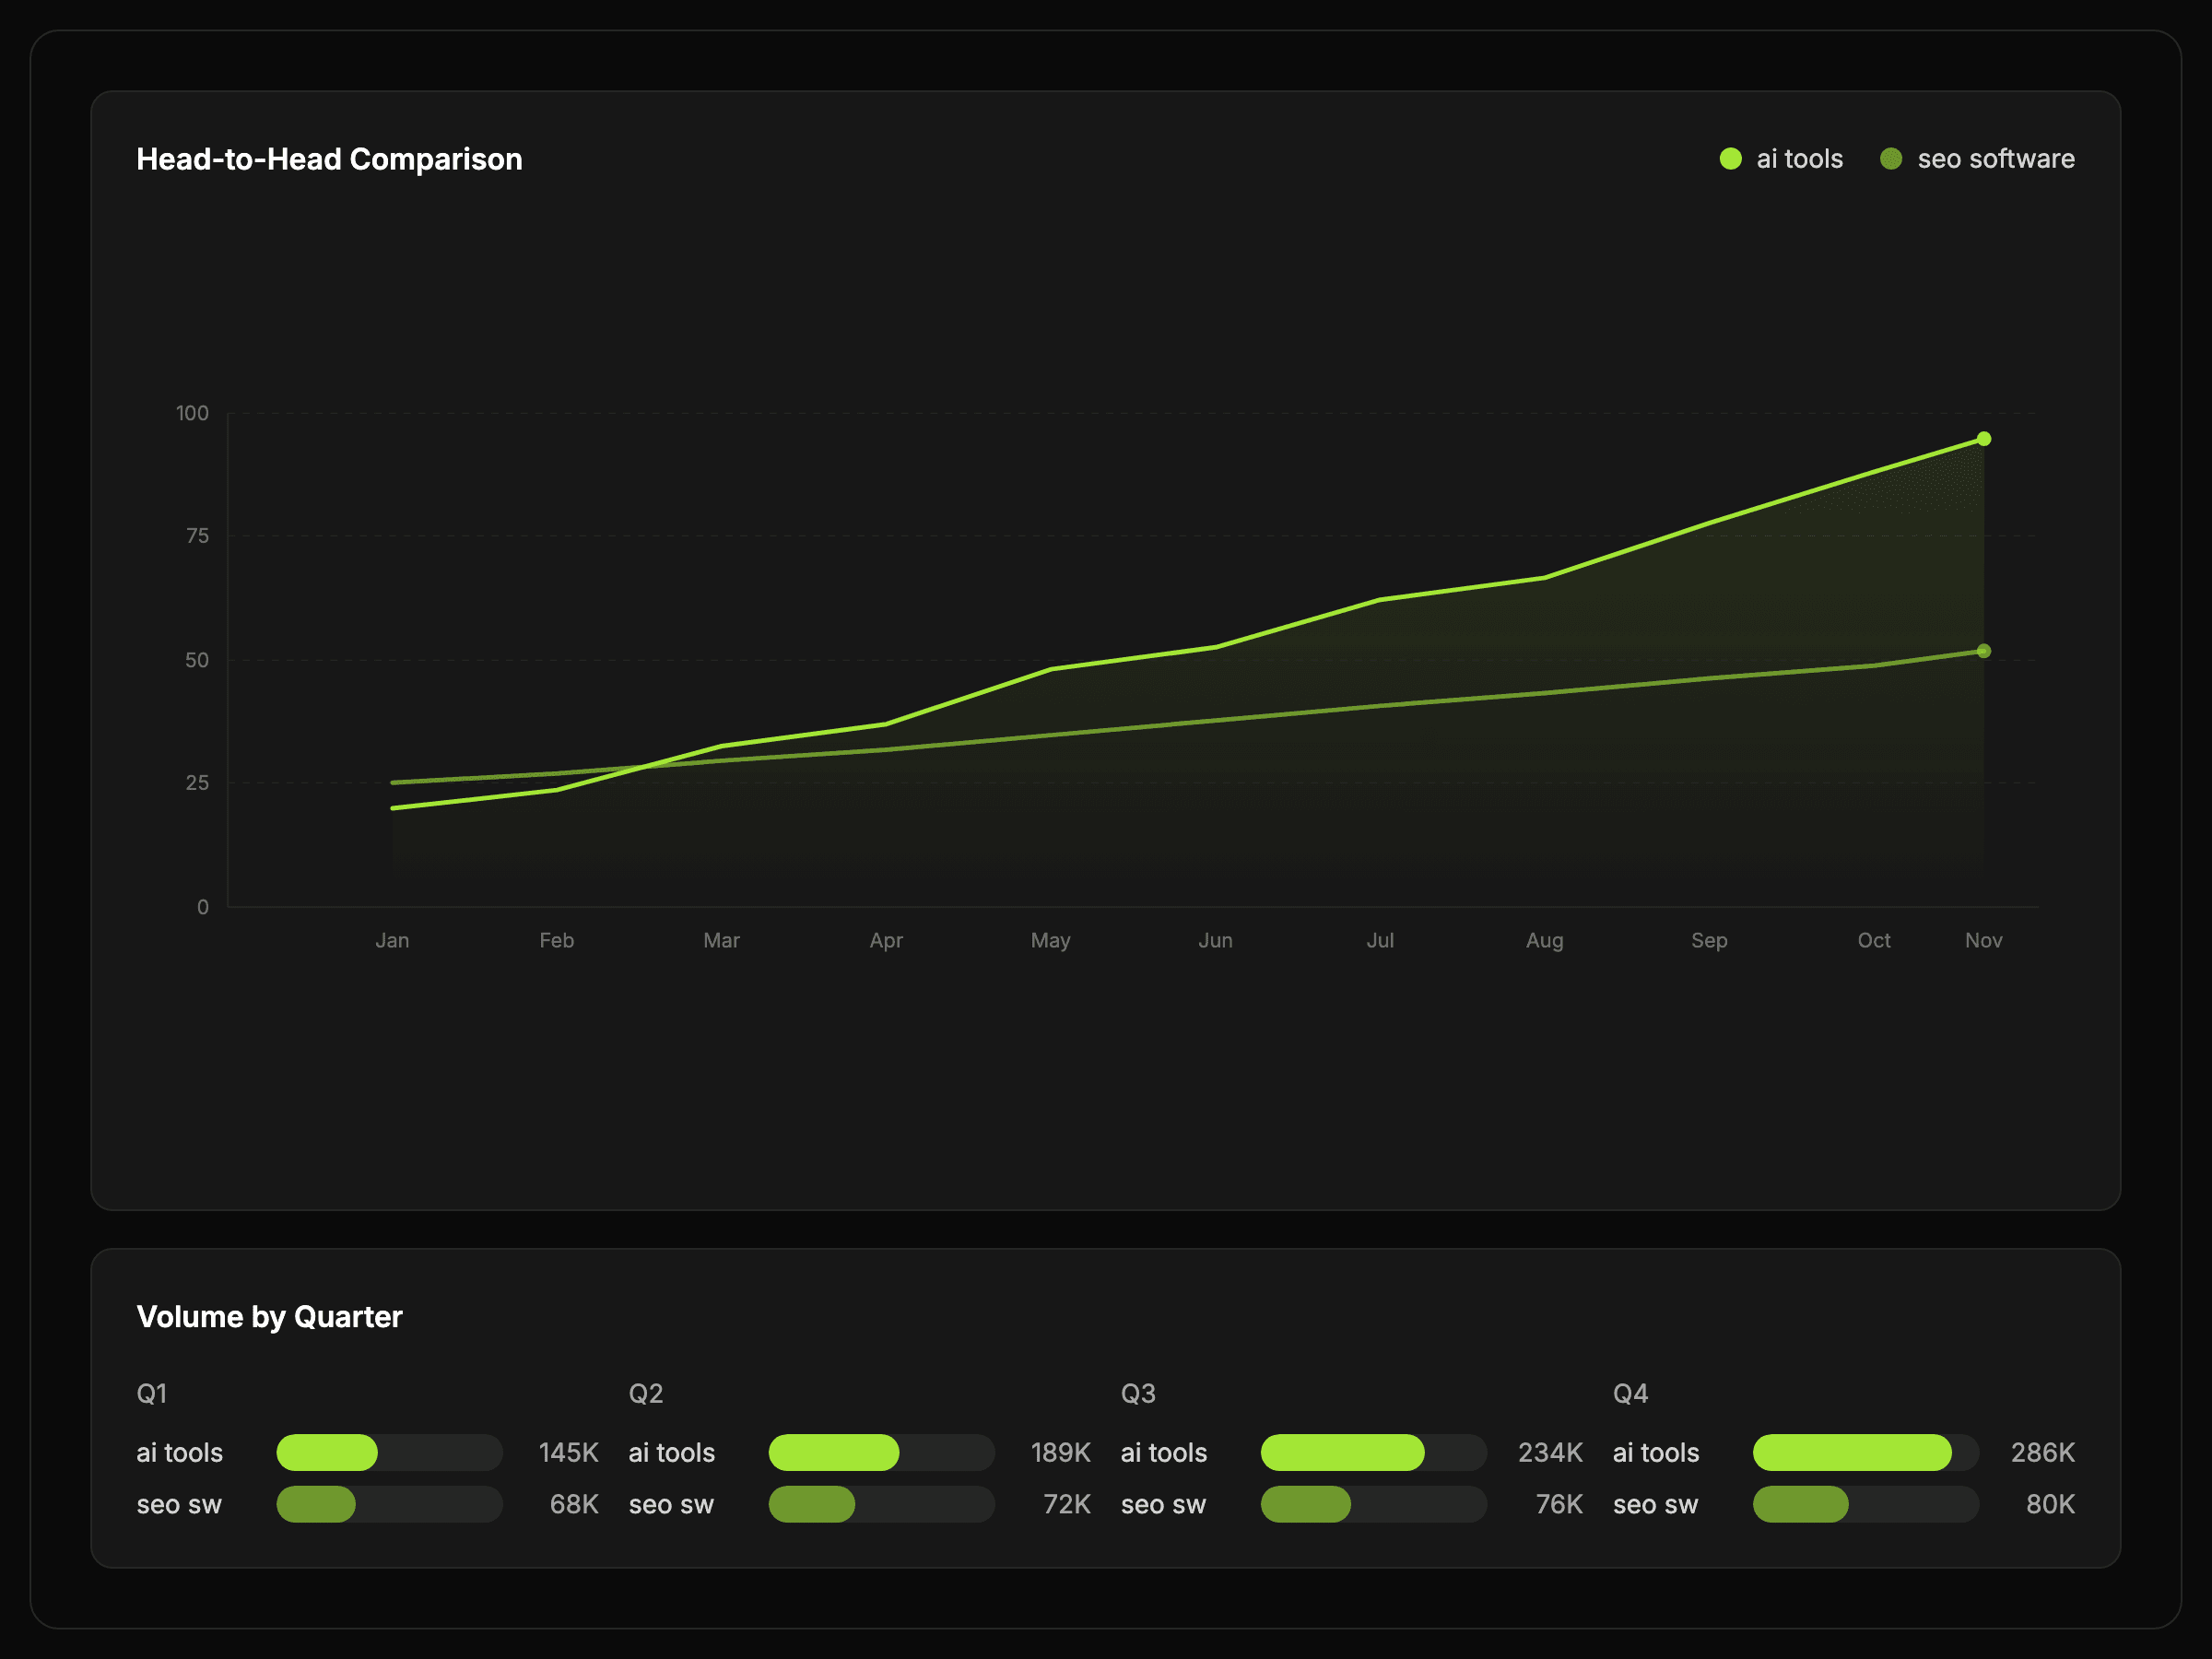Image resolution: width=2212 pixels, height=1659 pixels.
Task: Click the Head-to-Head Comparison title
Action: (329, 159)
